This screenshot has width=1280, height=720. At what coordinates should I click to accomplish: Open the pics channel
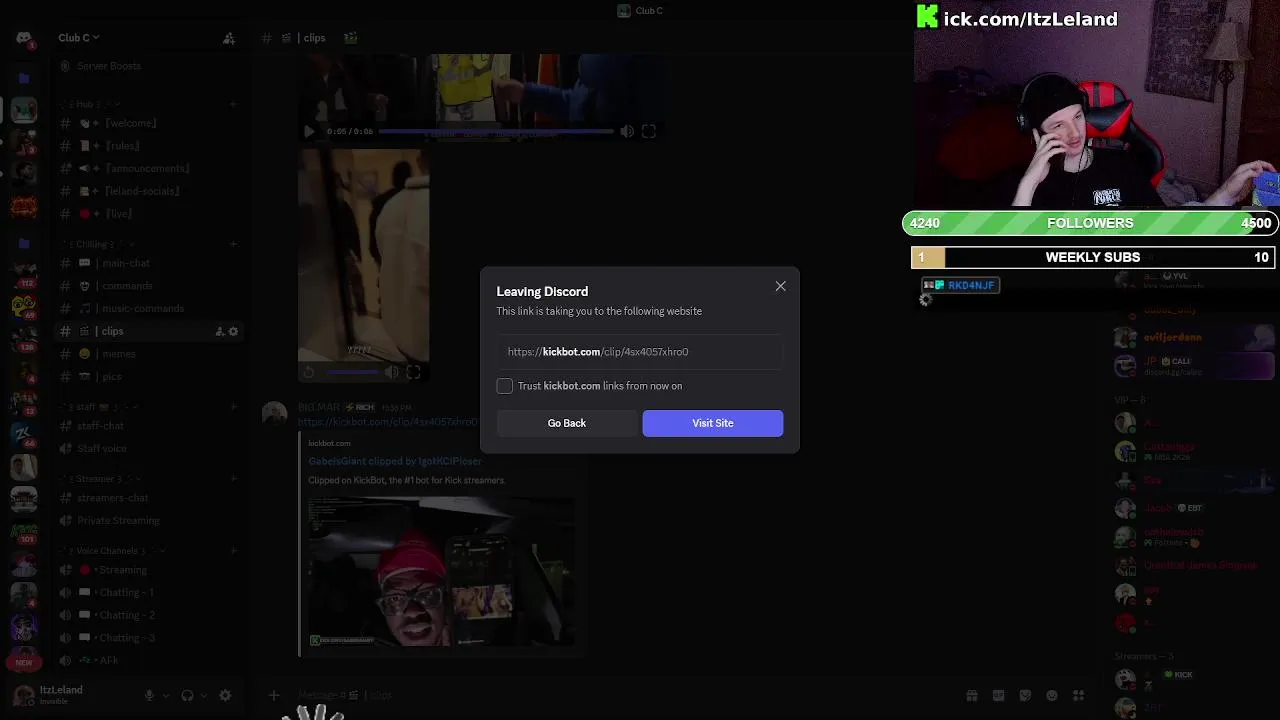click(x=112, y=377)
